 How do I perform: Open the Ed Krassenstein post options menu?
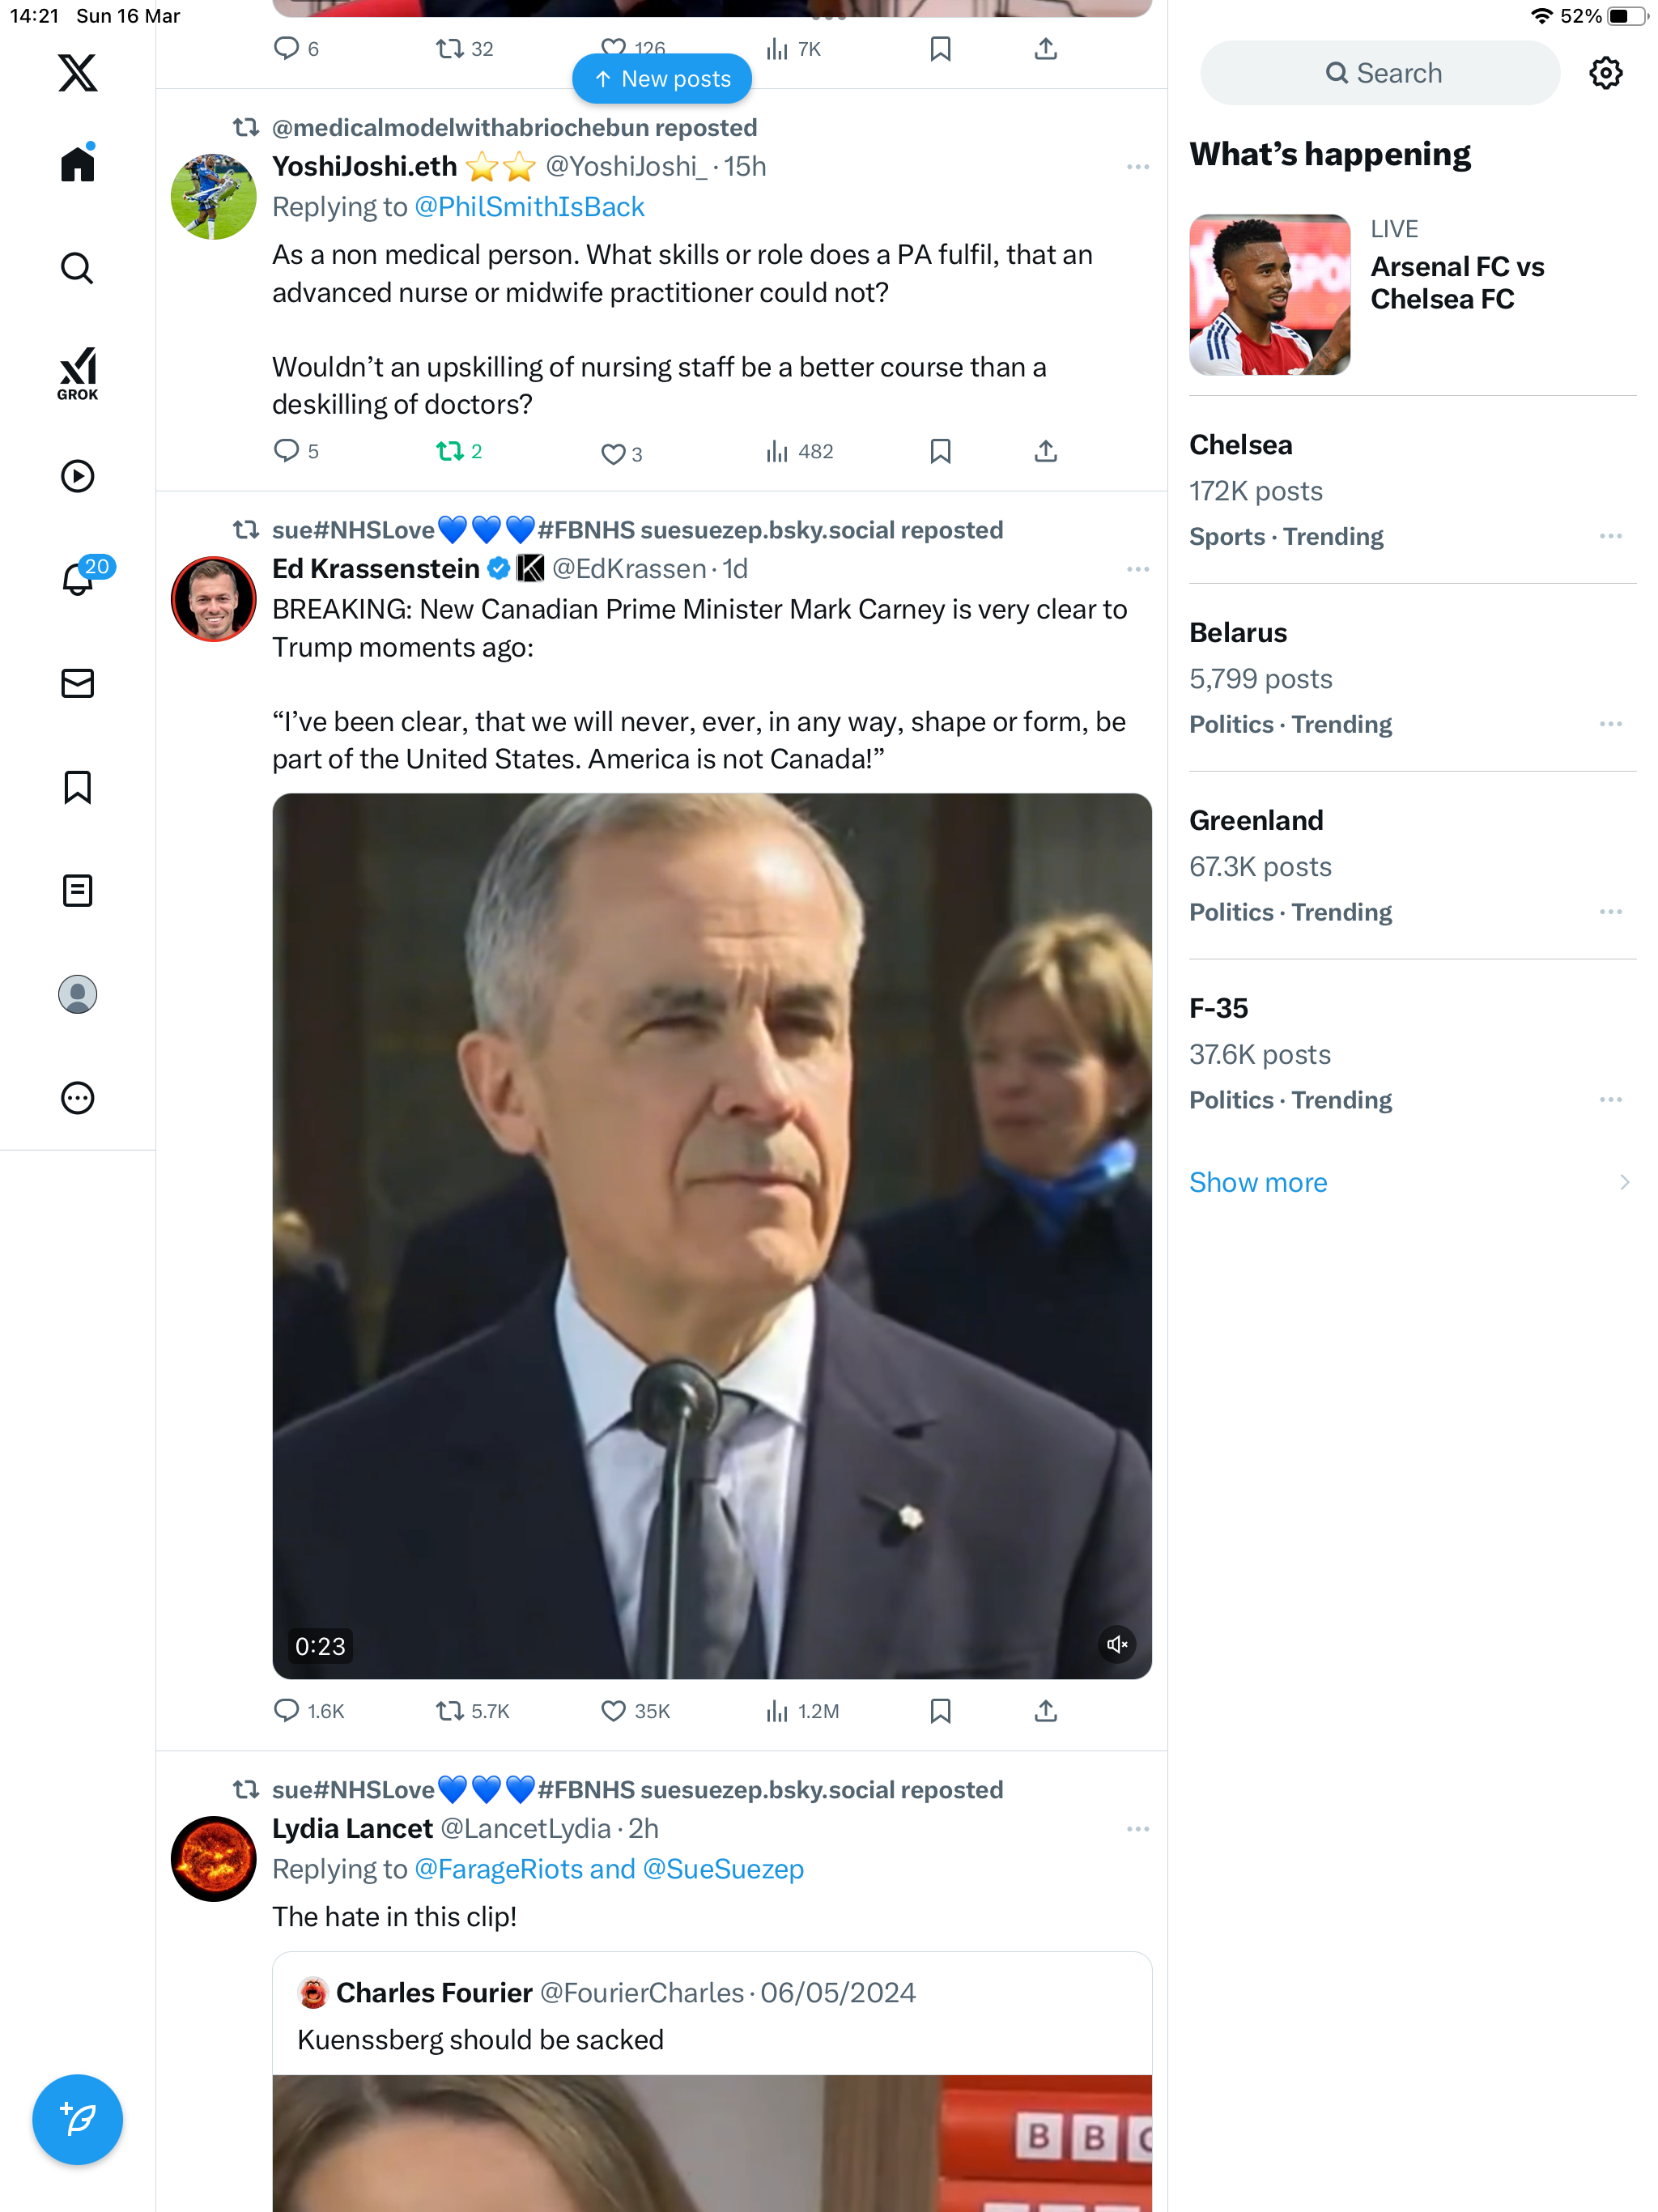click(1137, 569)
